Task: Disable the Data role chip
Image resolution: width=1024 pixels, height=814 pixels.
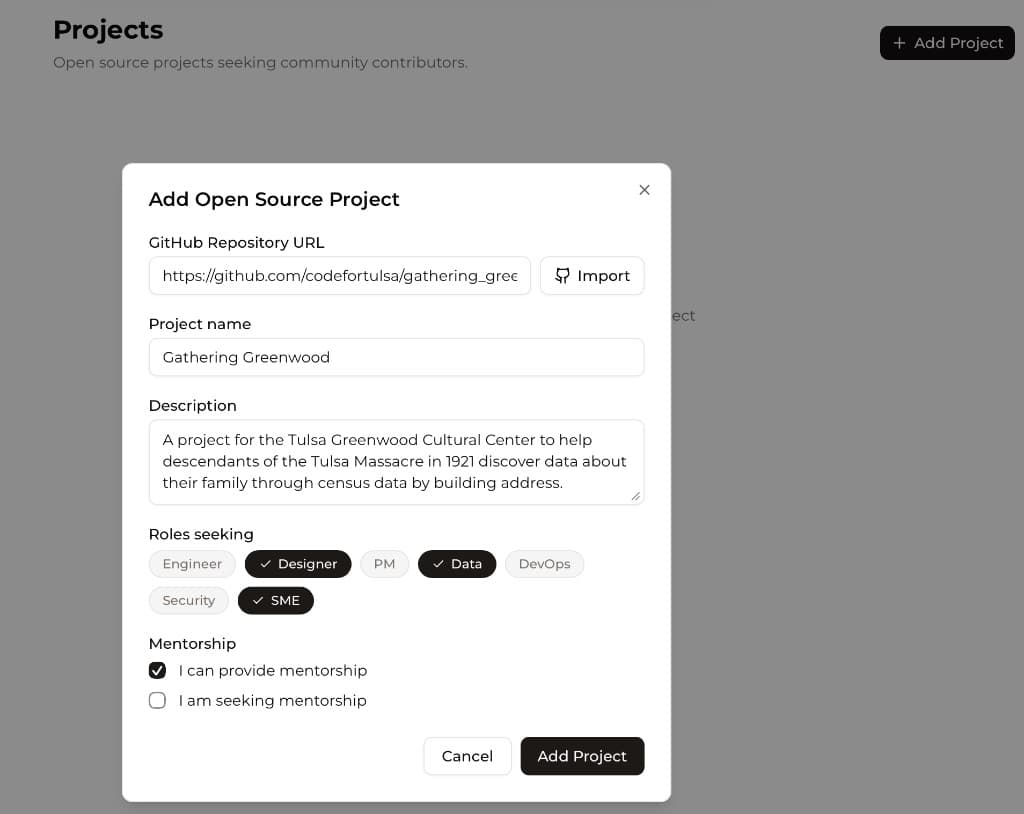Action: click(x=457, y=564)
